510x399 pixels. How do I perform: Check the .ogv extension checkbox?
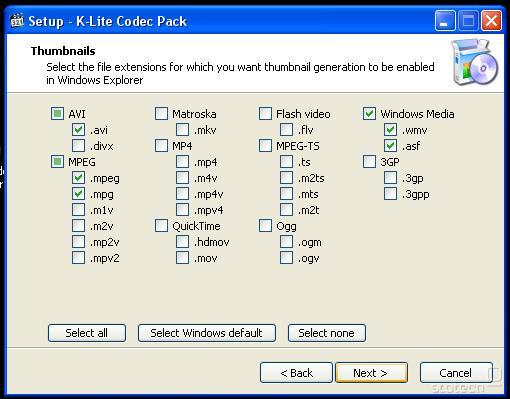[287, 258]
